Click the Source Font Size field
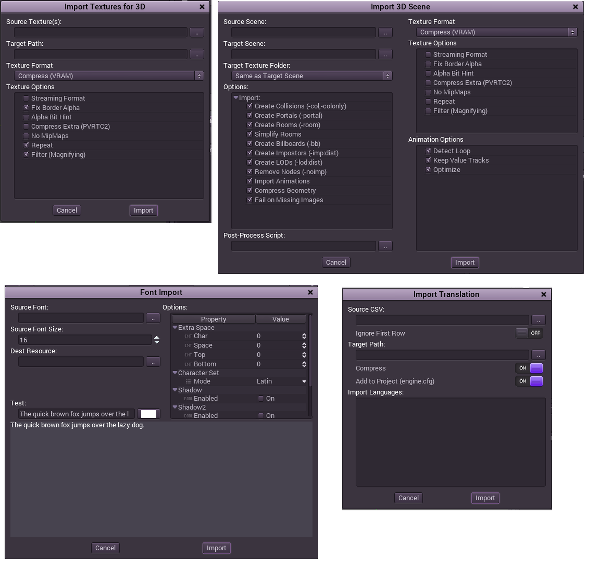Screen dimensions: 600x569 [80, 340]
